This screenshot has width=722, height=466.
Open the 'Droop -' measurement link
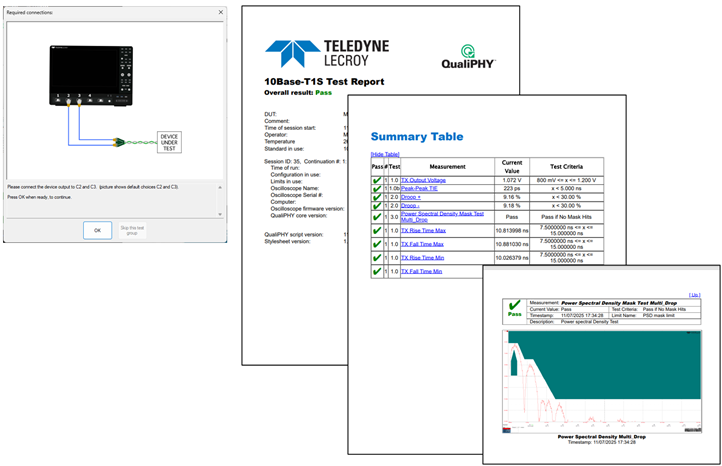410,206
